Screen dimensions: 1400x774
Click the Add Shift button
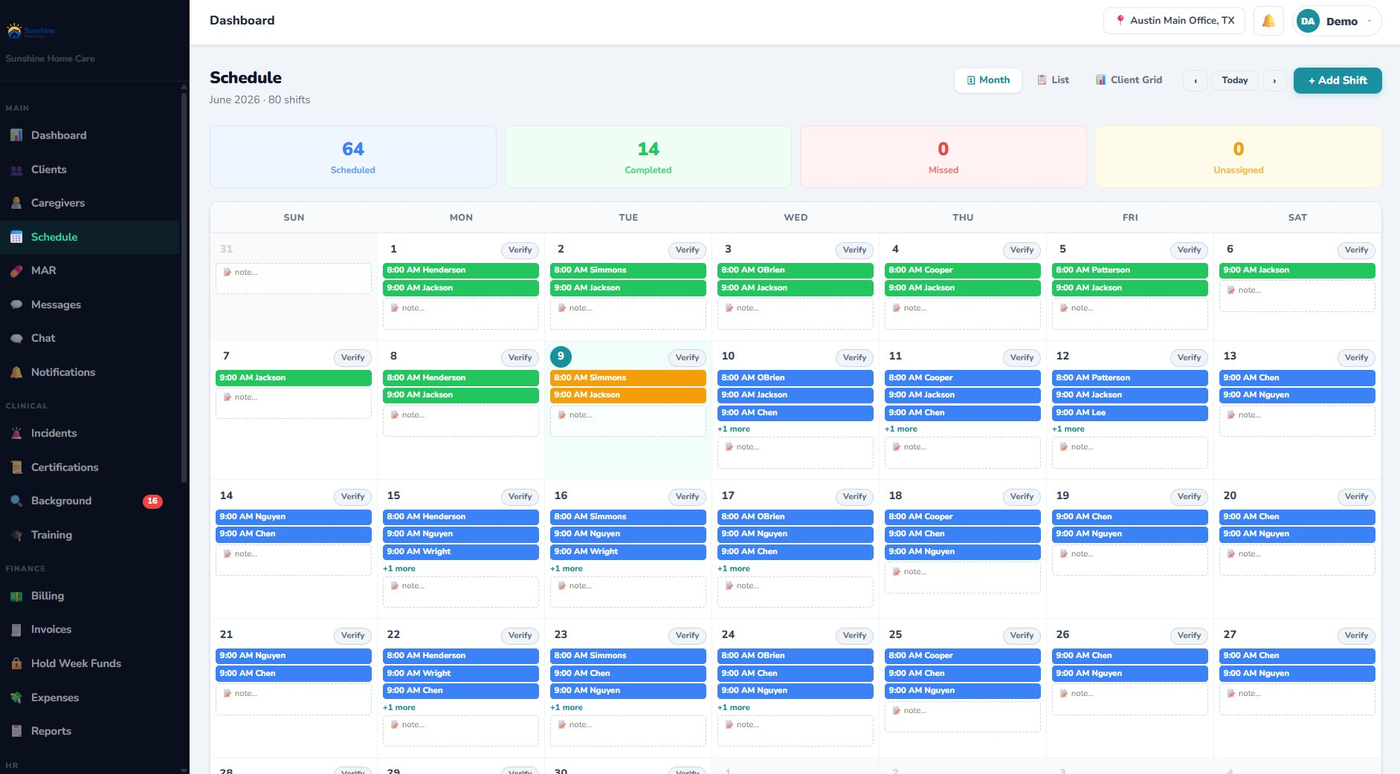click(x=1337, y=80)
